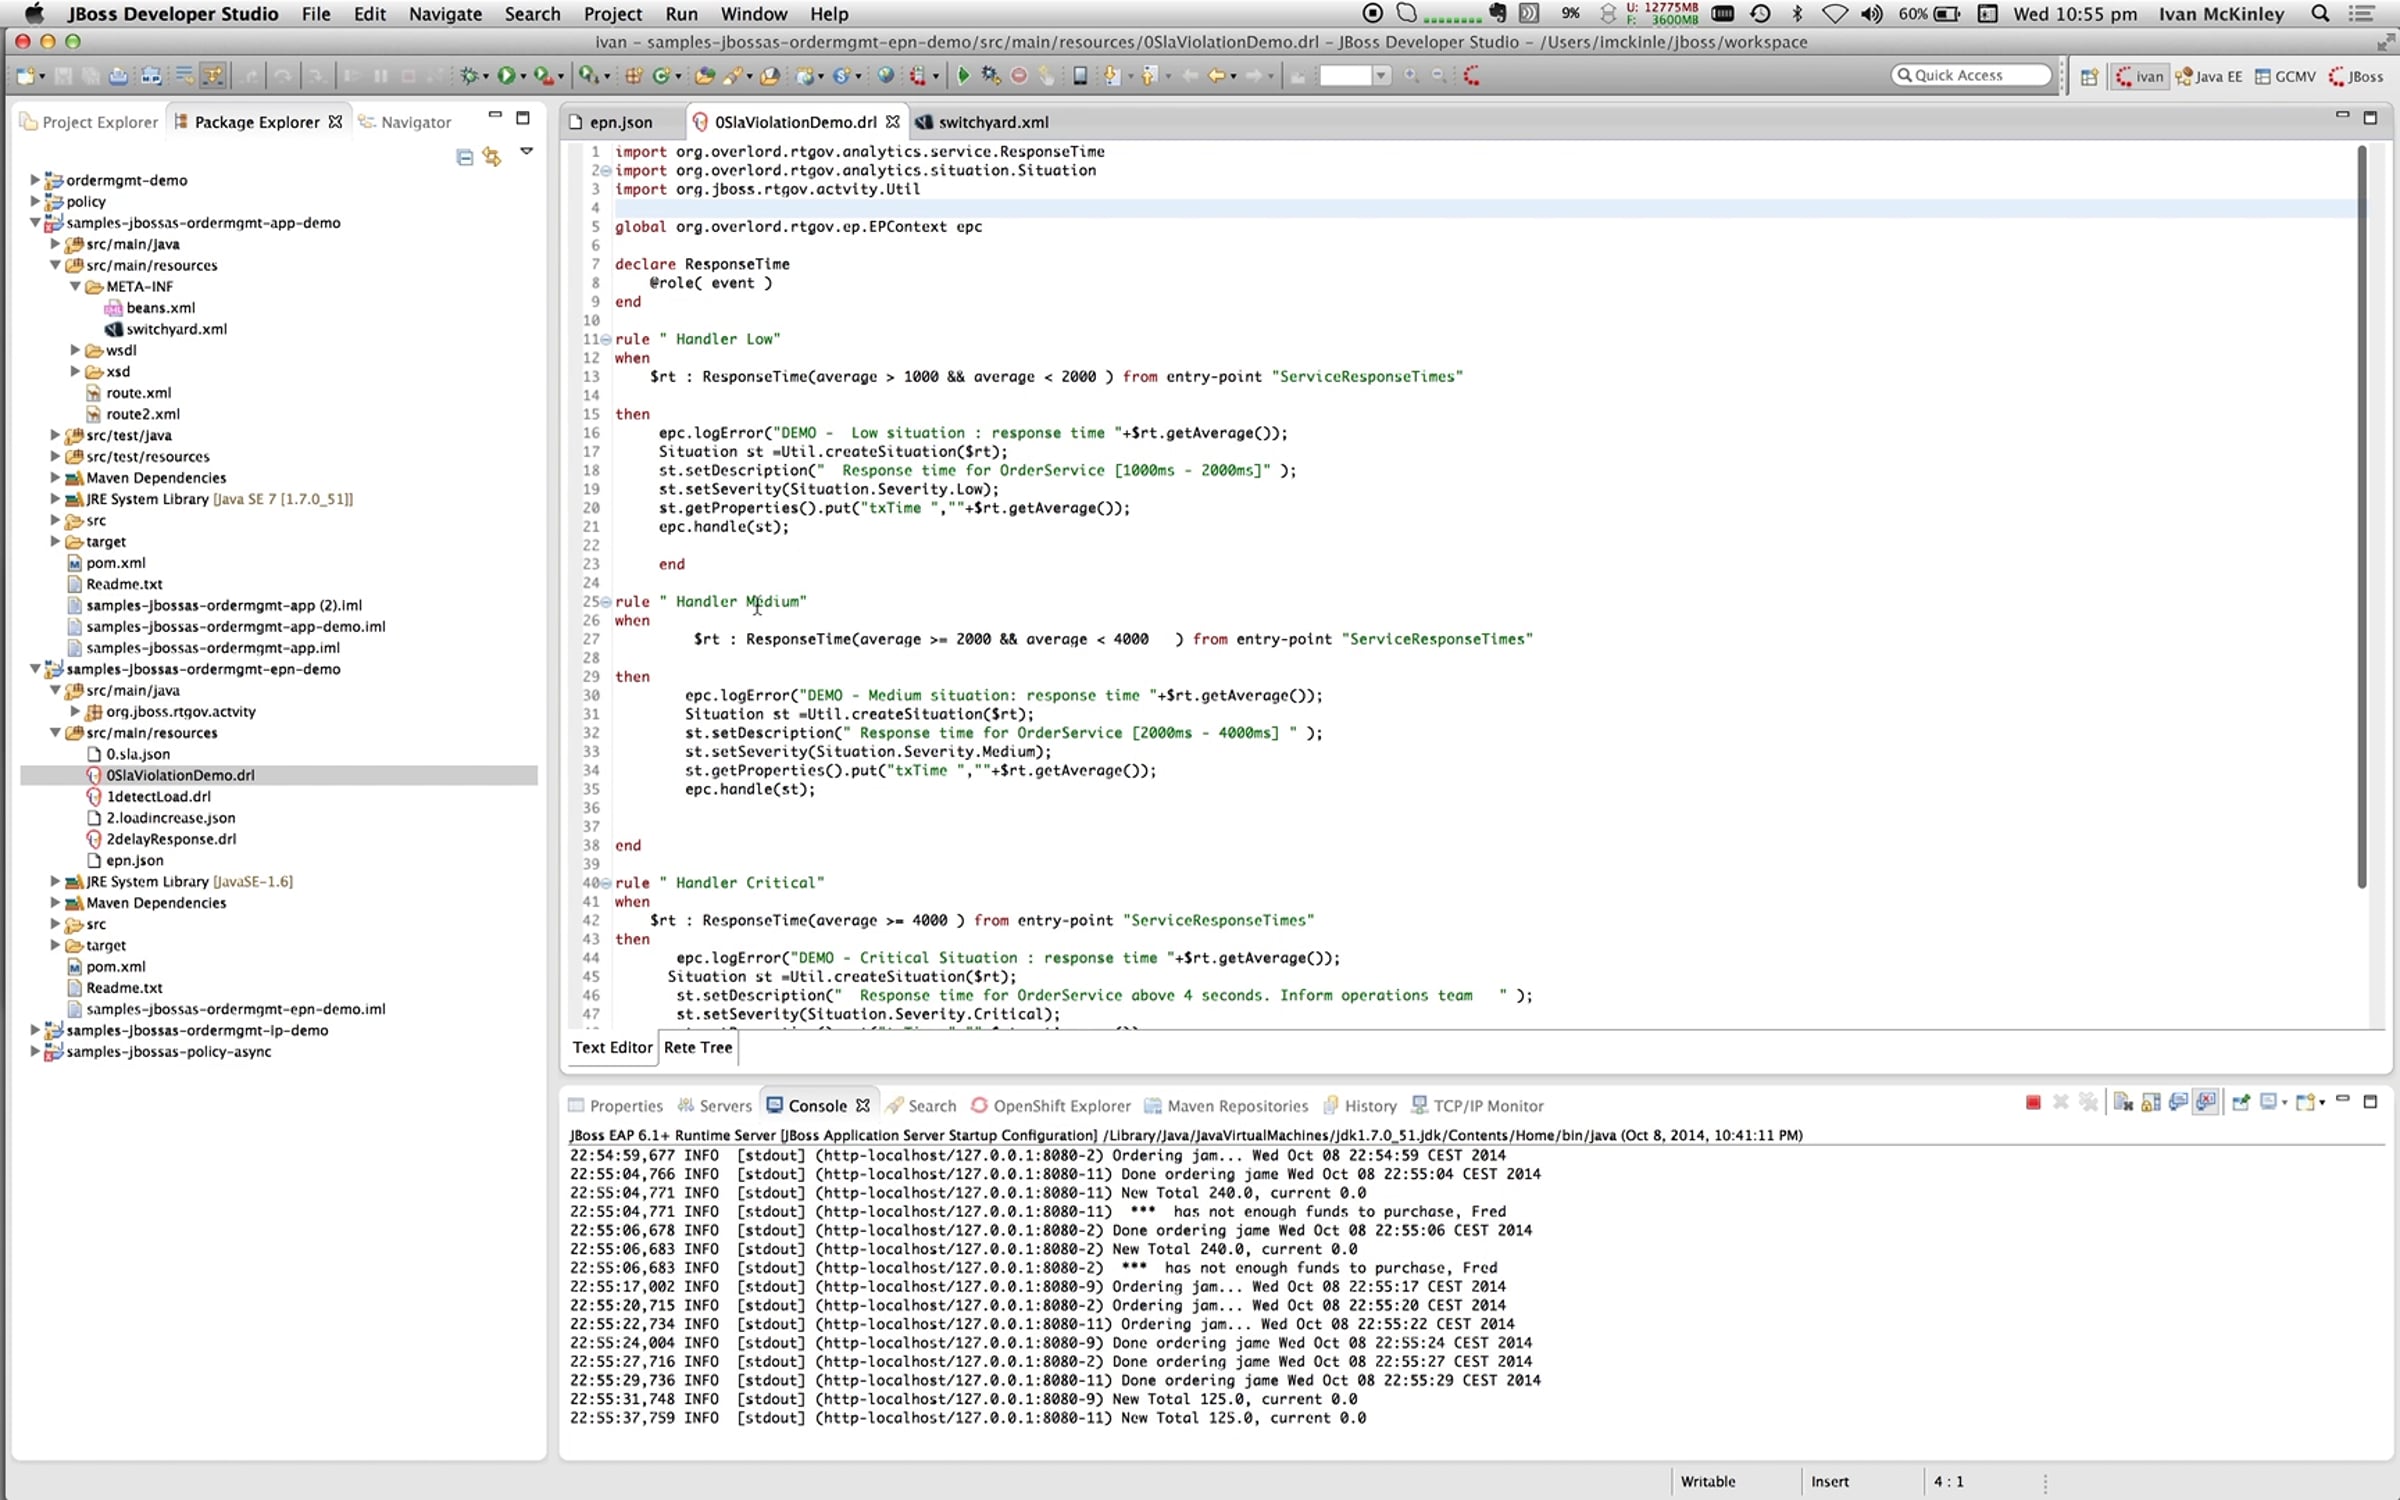Screen dimensions: 2400x1500
Task: Click the green Run launch icon
Action: [x=506, y=76]
